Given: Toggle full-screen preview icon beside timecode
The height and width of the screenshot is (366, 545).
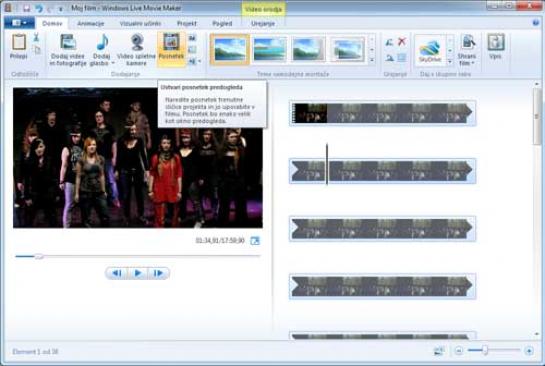Looking at the screenshot, I should (x=255, y=241).
